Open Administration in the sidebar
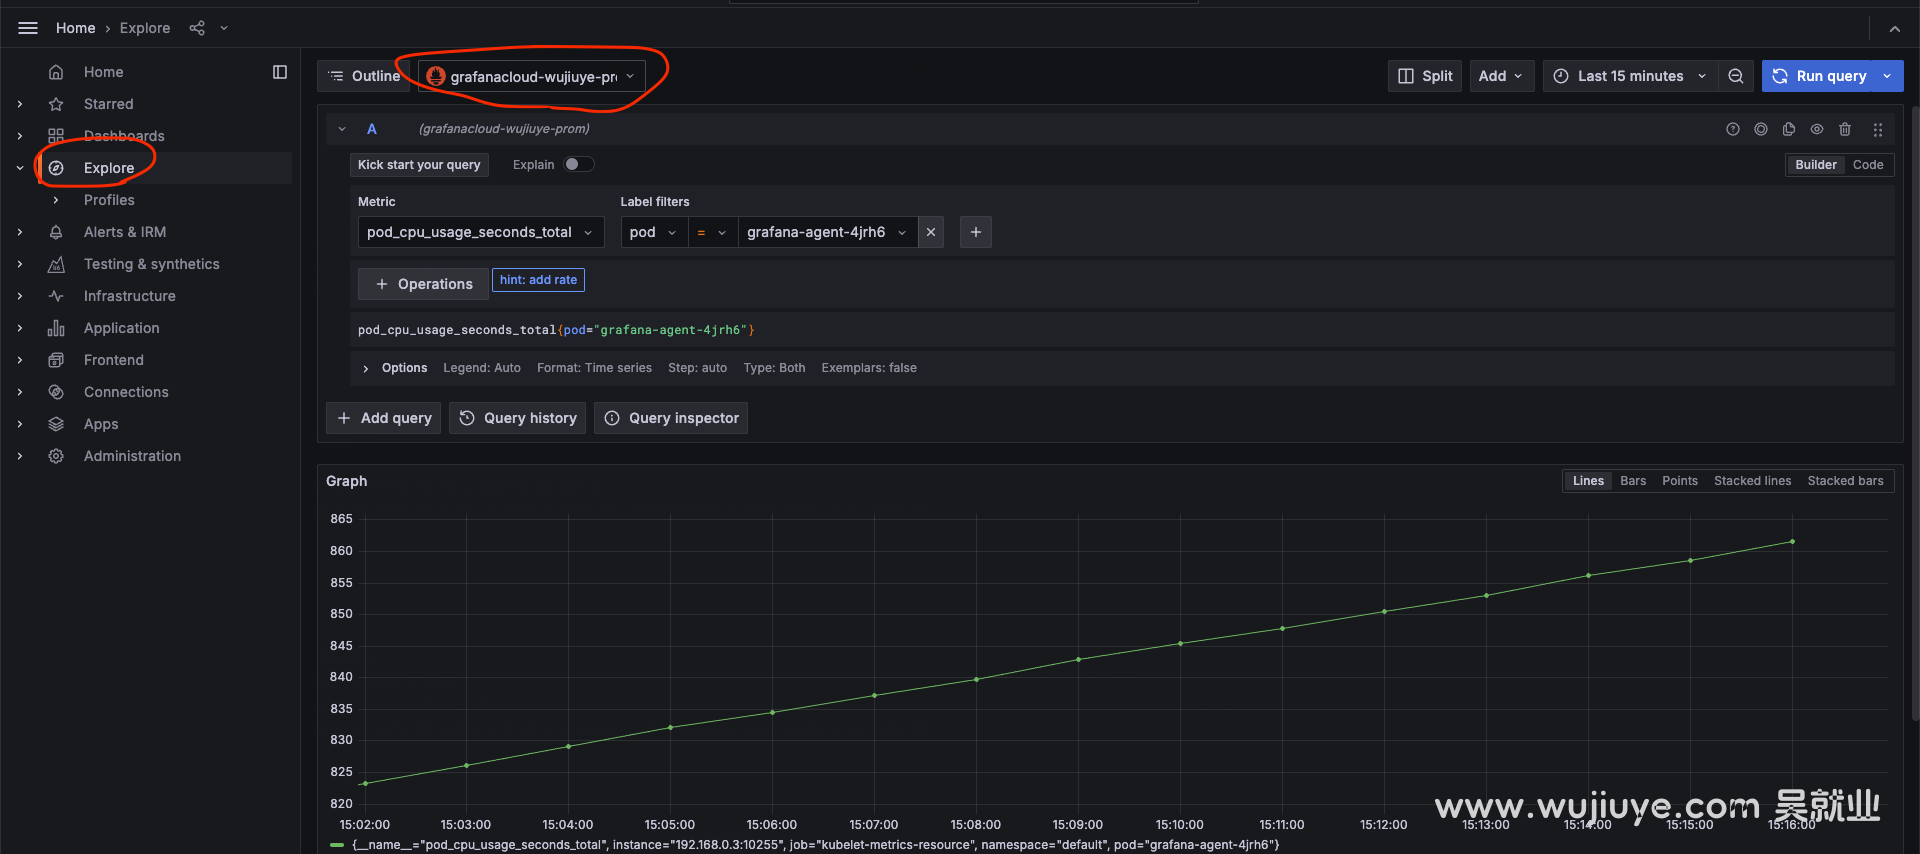 132,456
